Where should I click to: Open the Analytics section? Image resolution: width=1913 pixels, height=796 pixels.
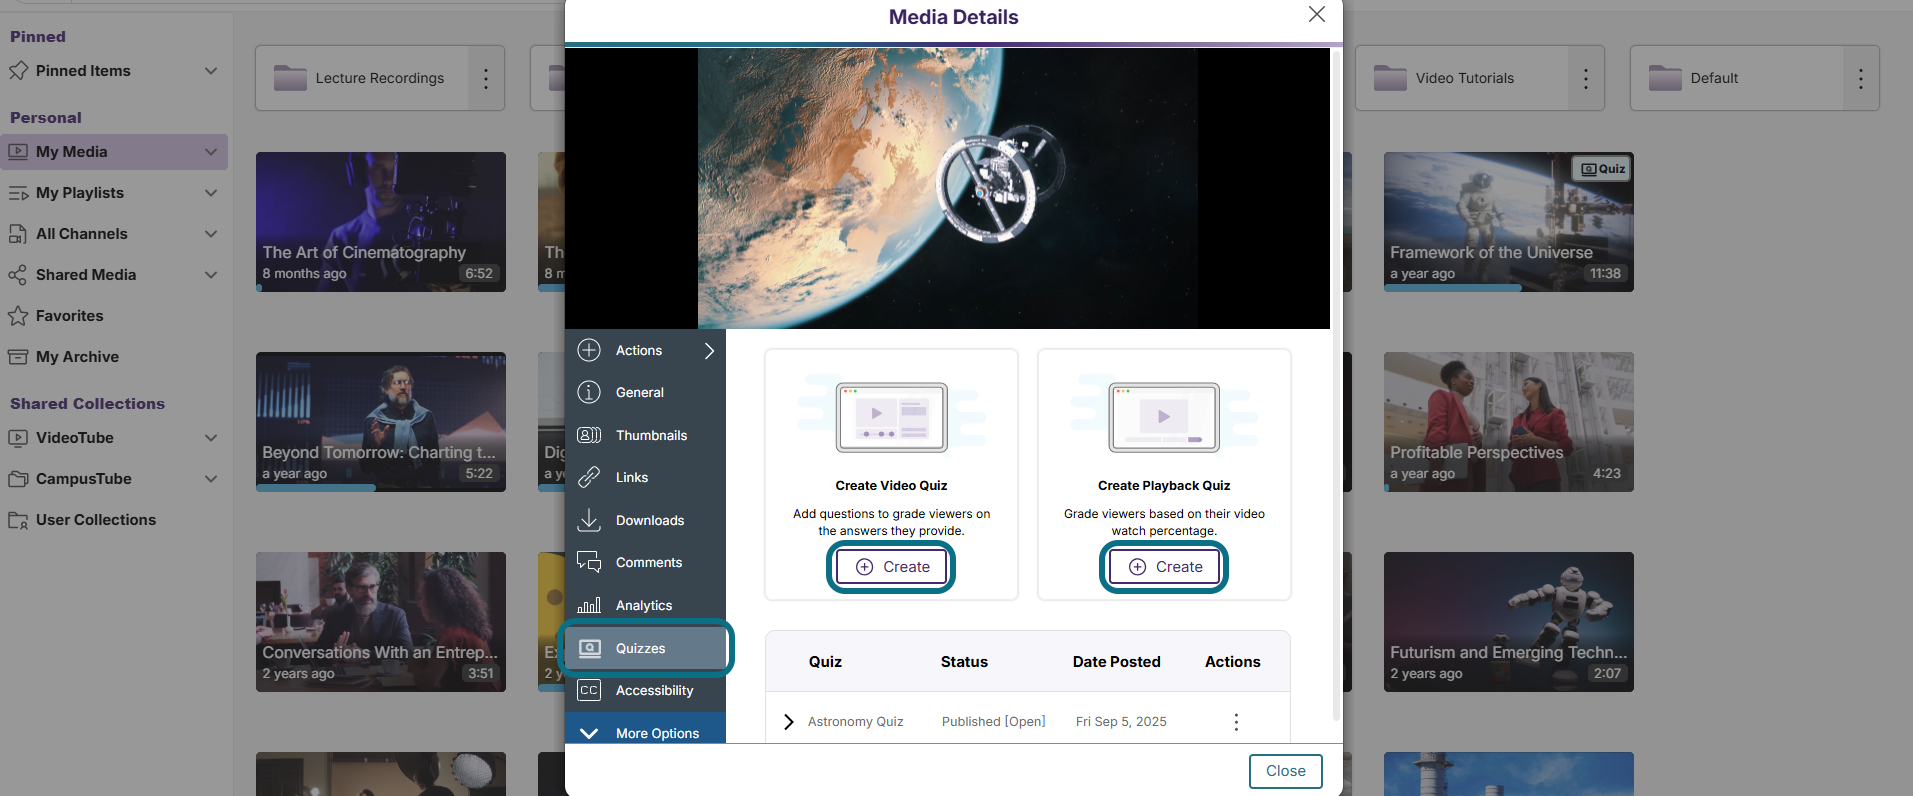point(645,605)
